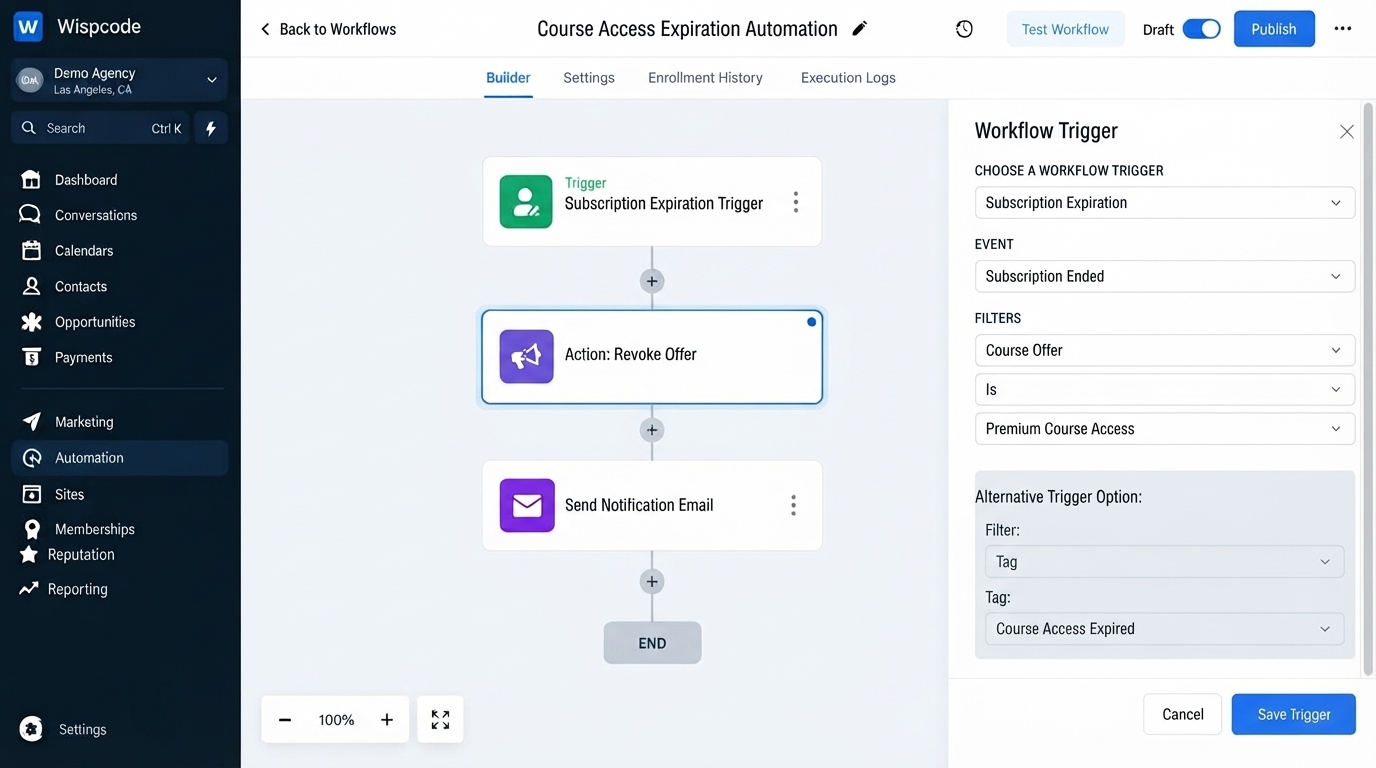Click the Test Workflow button

click(x=1065, y=29)
